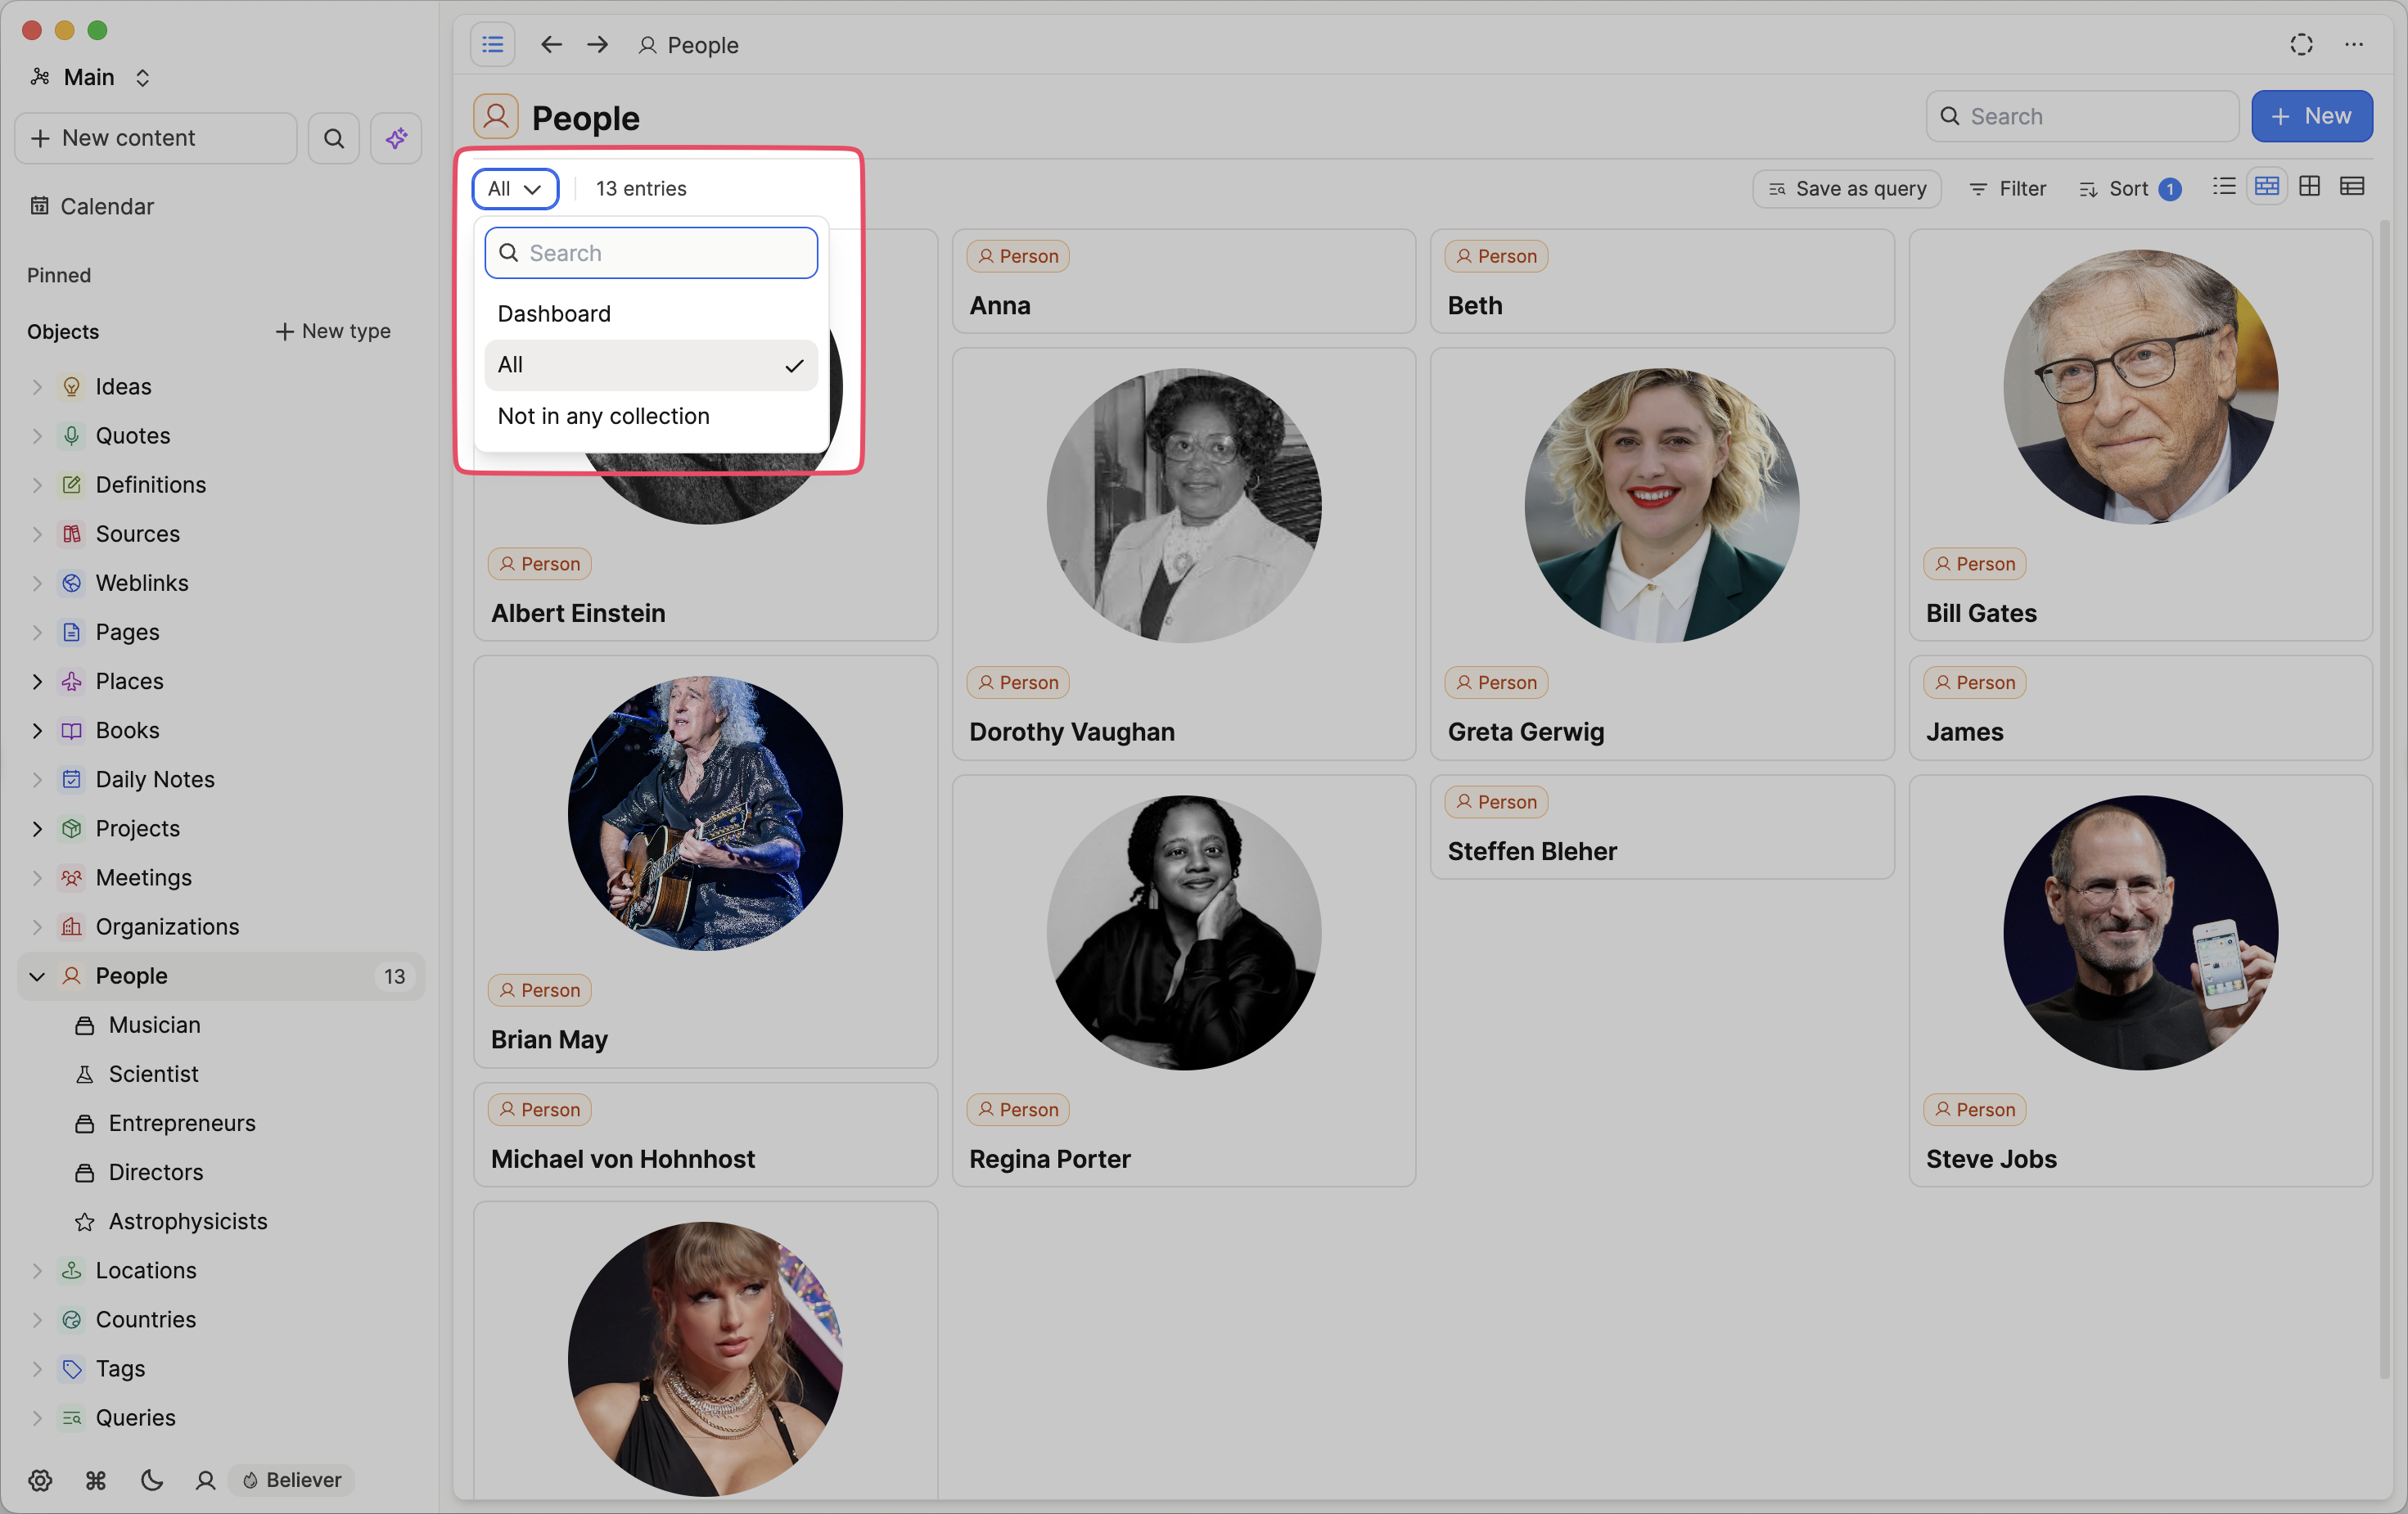
Task: Toggle dark mode moon icon
Action: (x=151, y=1480)
